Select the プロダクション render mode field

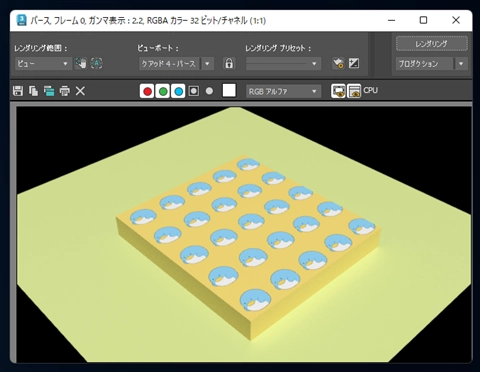[425, 63]
